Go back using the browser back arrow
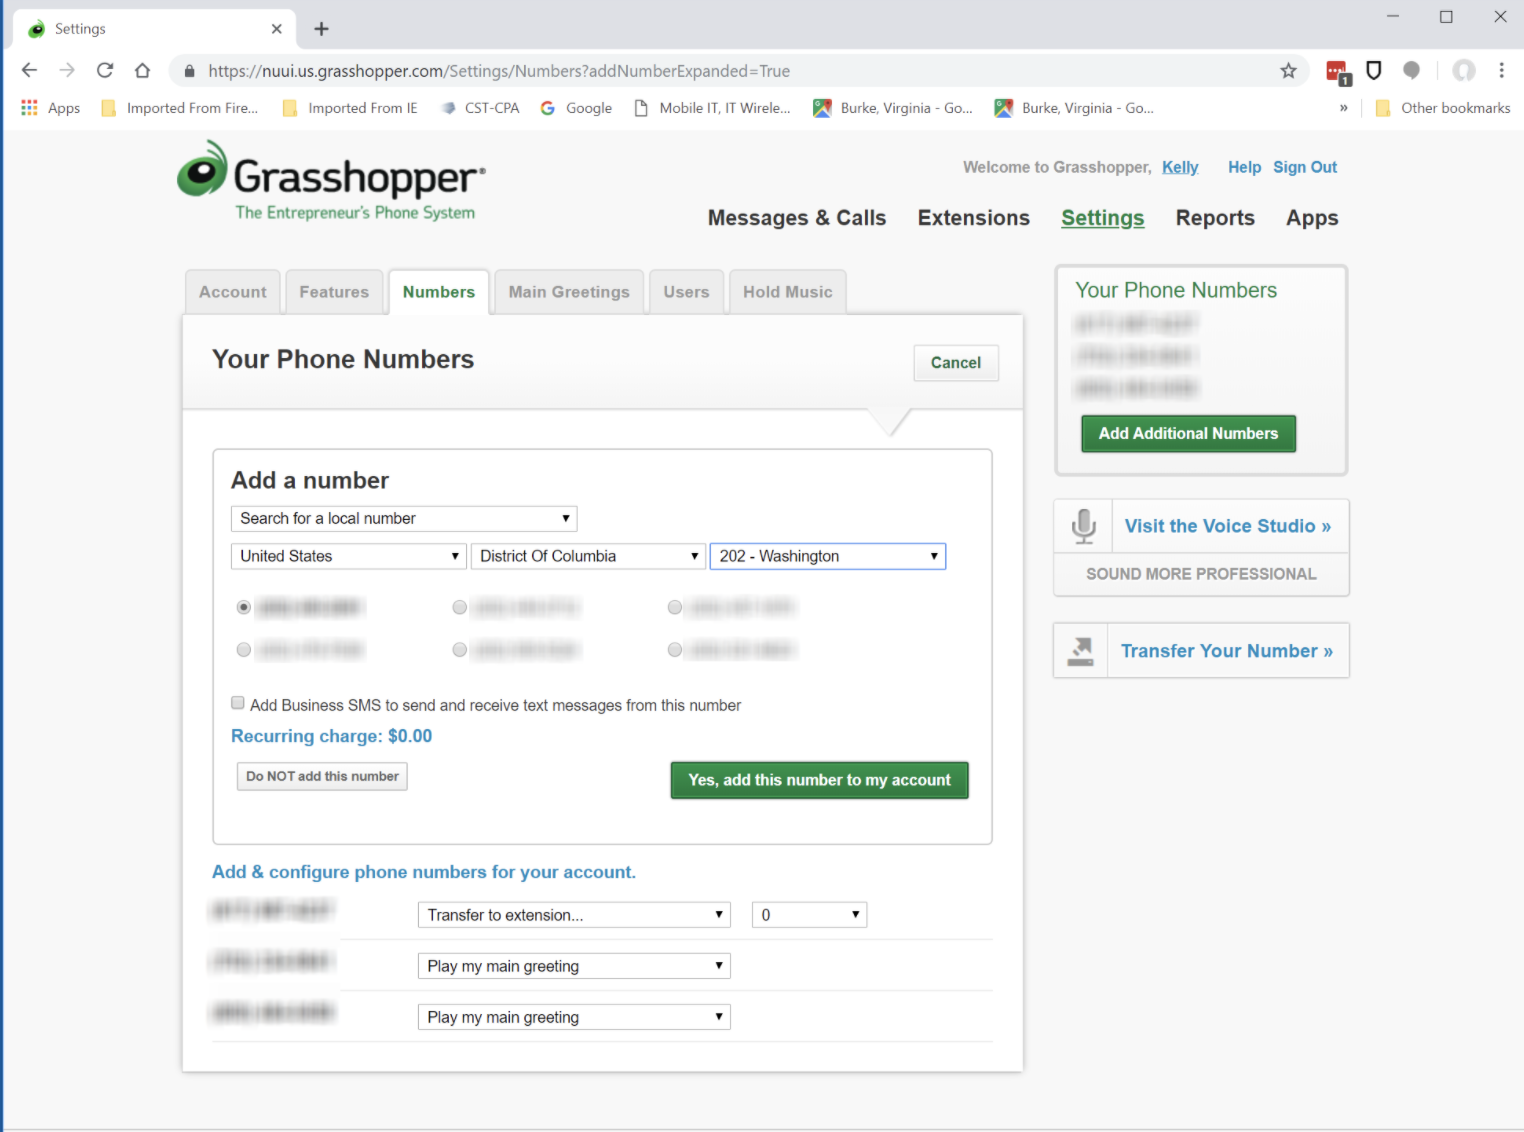Image resolution: width=1524 pixels, height=1132 pixels. (x=29, y=70)
